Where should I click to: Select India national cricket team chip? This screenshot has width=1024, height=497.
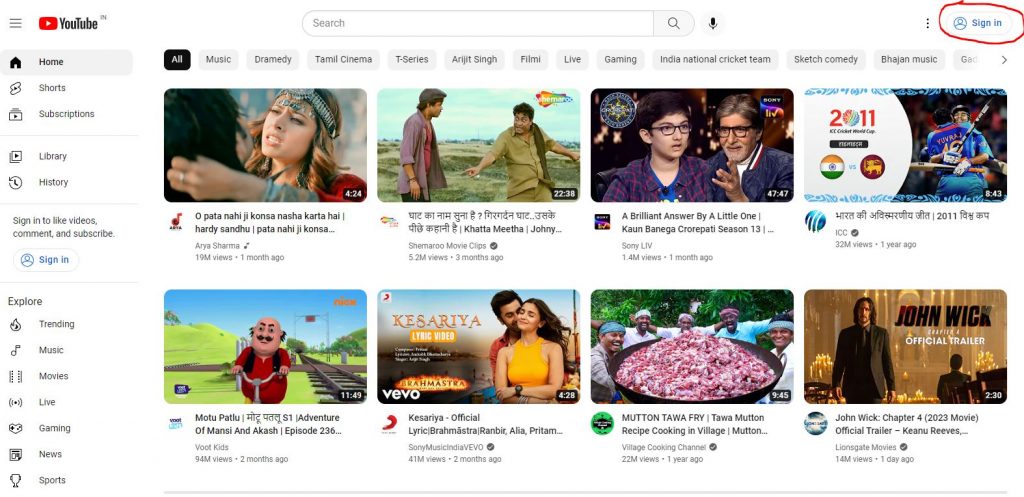click(715, 59)
